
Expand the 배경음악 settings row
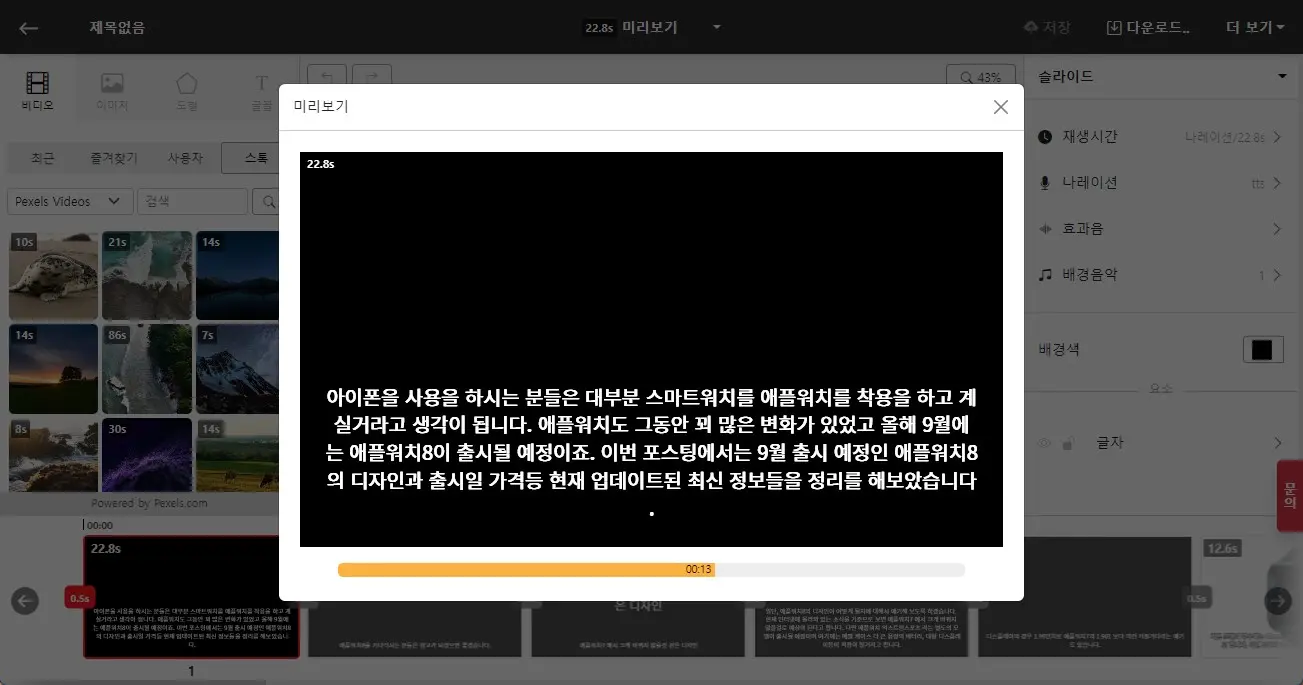pos(1160,274)
